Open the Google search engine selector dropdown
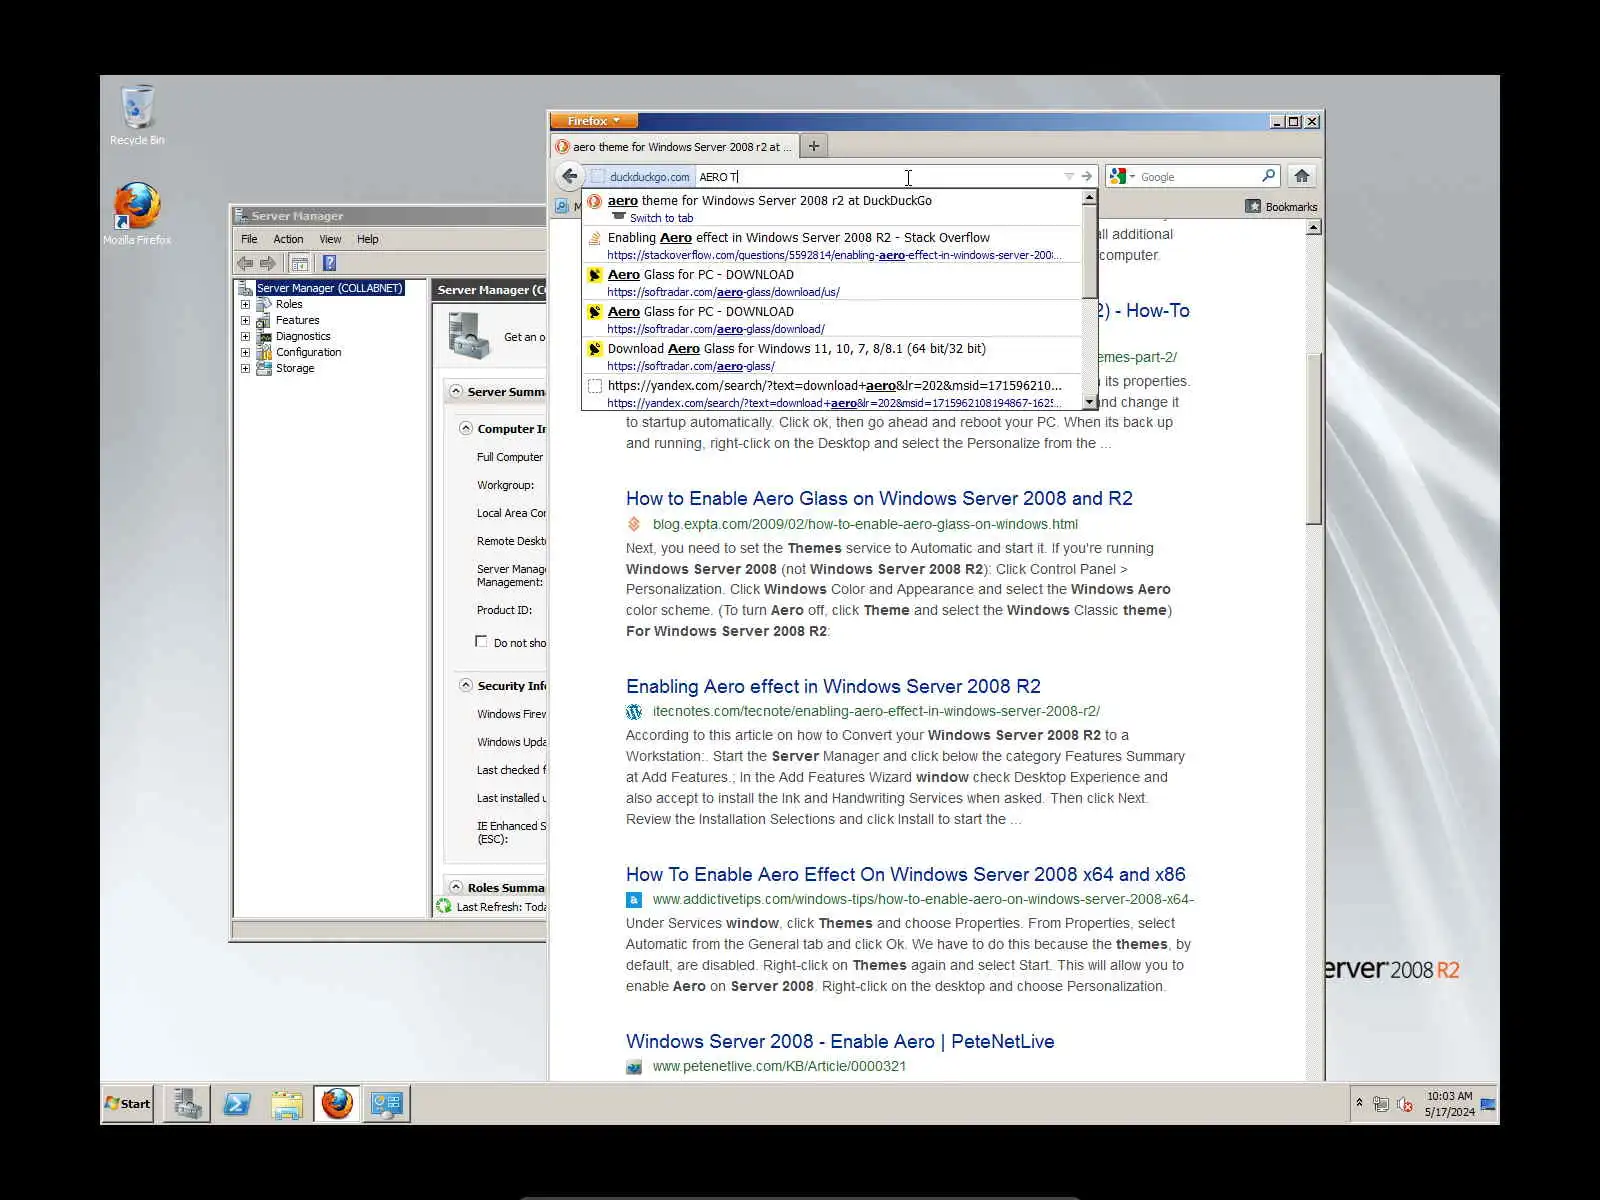The image size is (1600, 1200). 1122,176
